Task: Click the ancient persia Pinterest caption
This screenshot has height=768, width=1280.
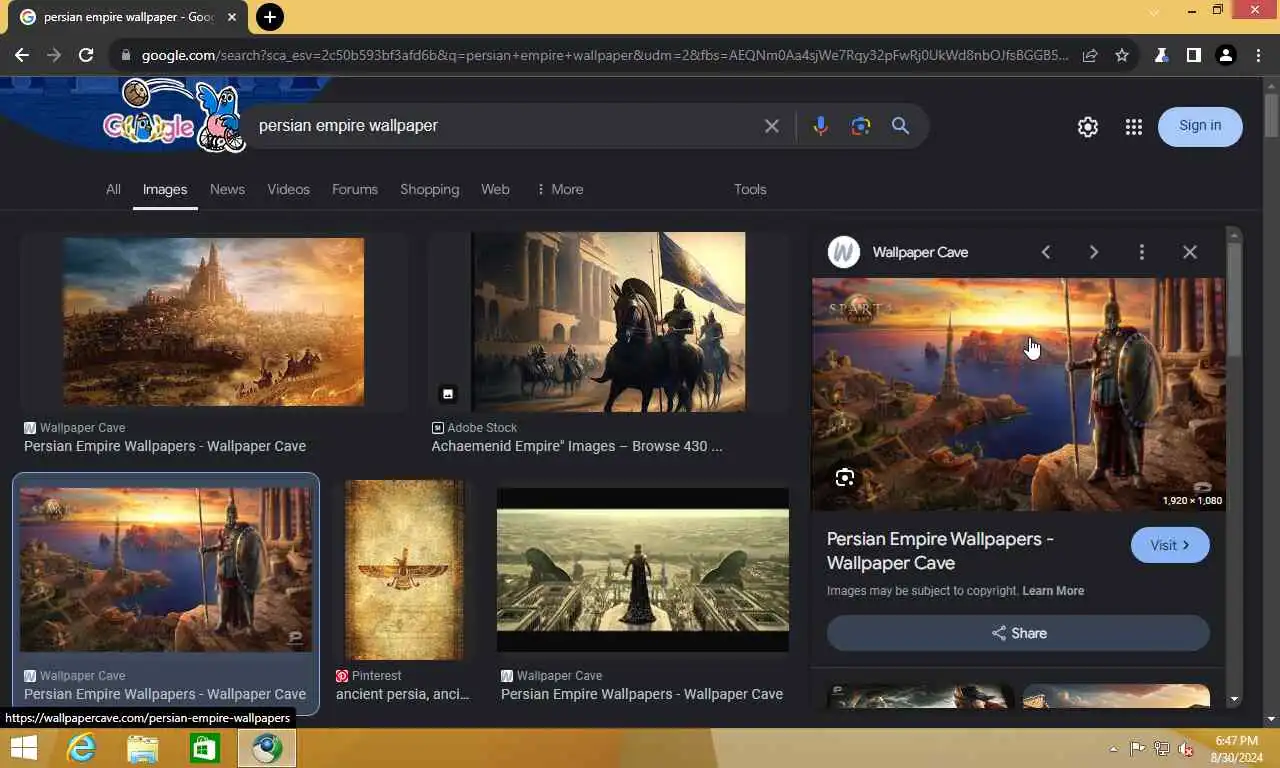Action: coord(402,694)
